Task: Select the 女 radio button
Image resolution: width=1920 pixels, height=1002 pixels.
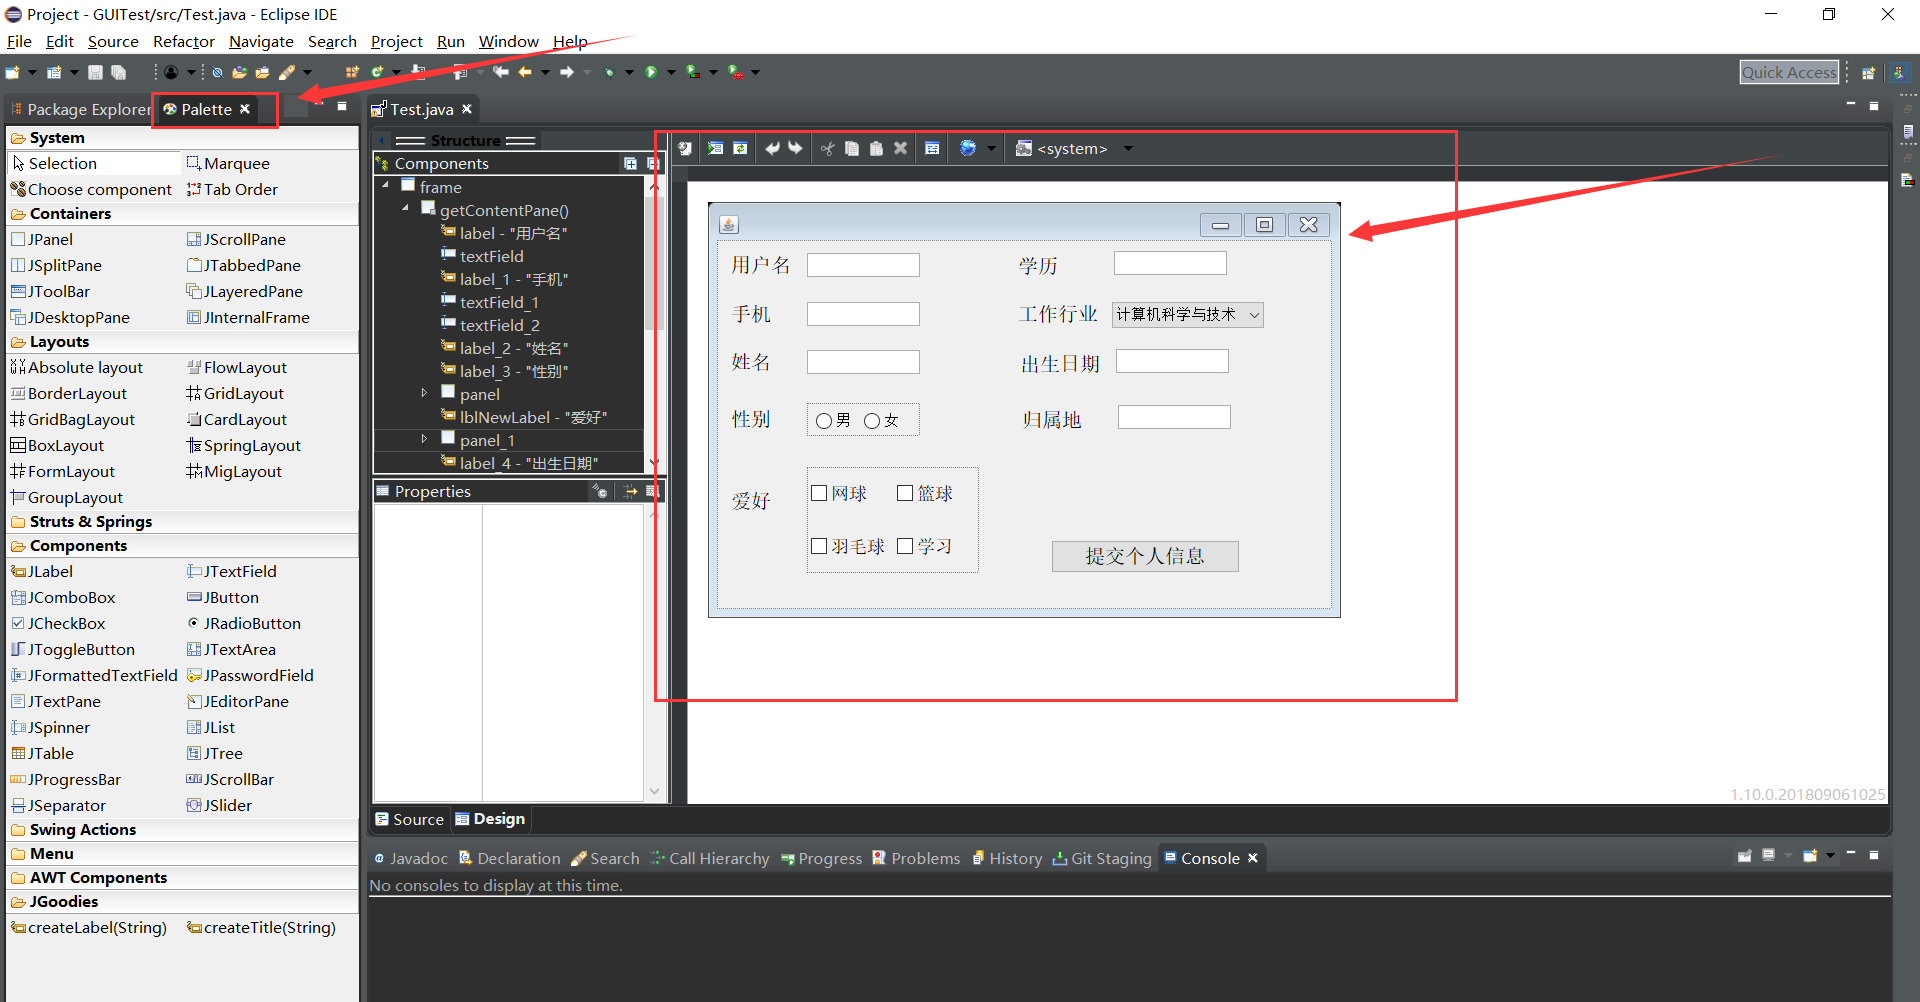Action: 872,420
